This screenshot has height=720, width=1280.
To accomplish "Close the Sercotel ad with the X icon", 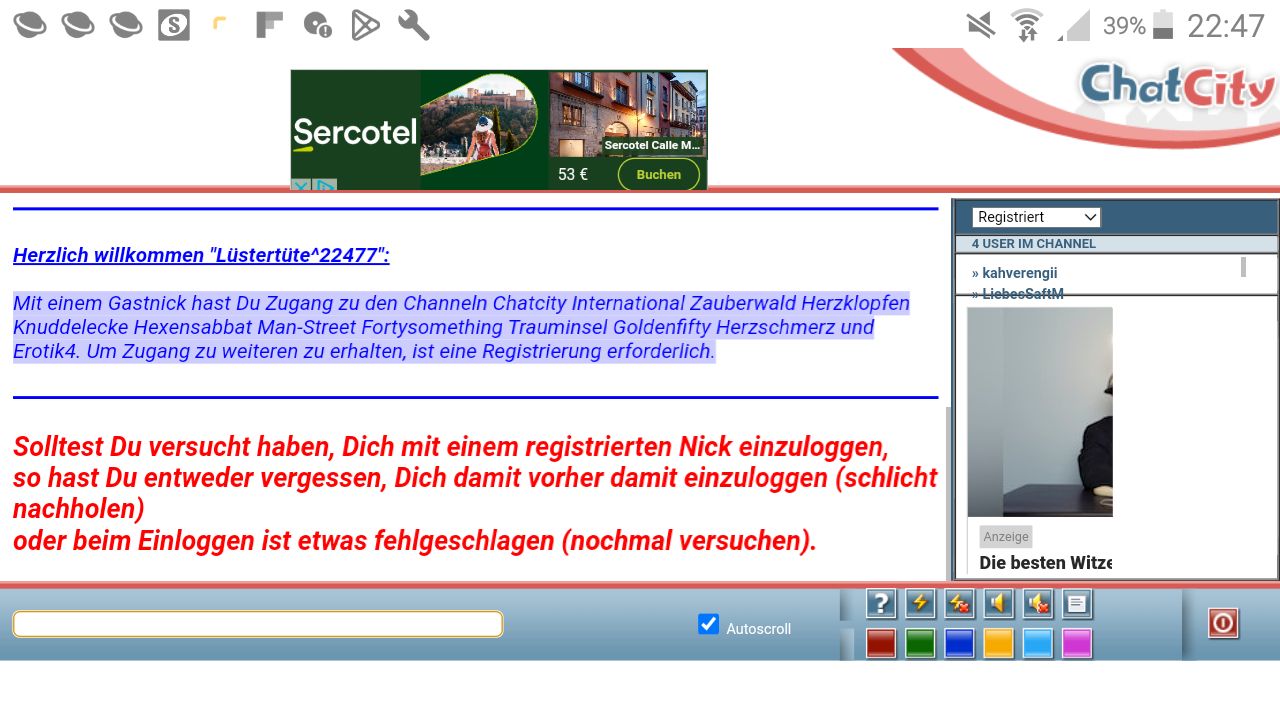I will (x=301, y=185).
